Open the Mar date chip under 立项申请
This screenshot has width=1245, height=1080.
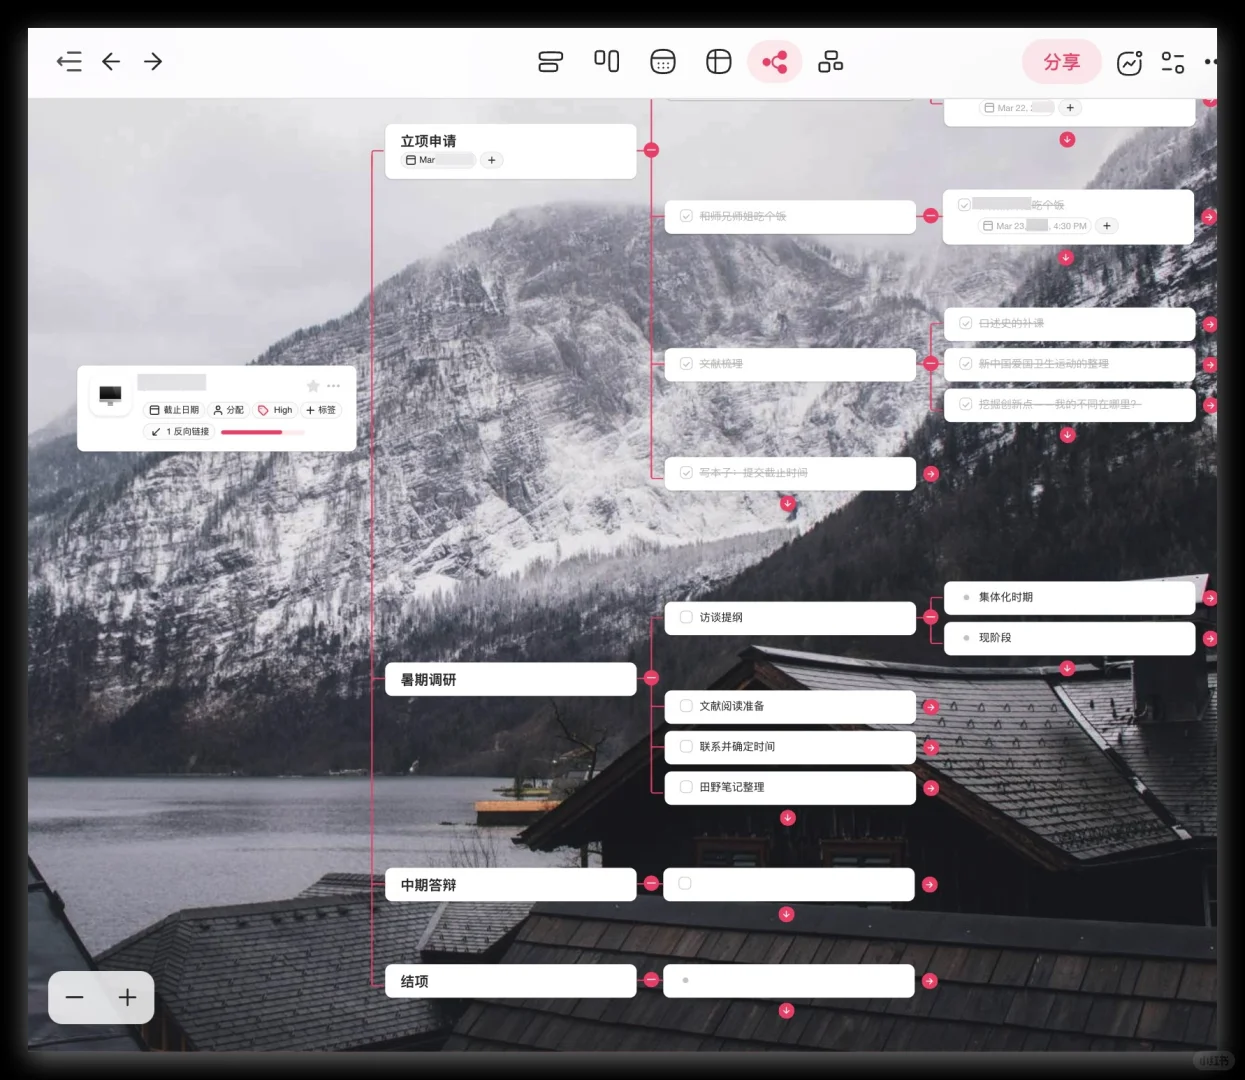click(438, 160)
